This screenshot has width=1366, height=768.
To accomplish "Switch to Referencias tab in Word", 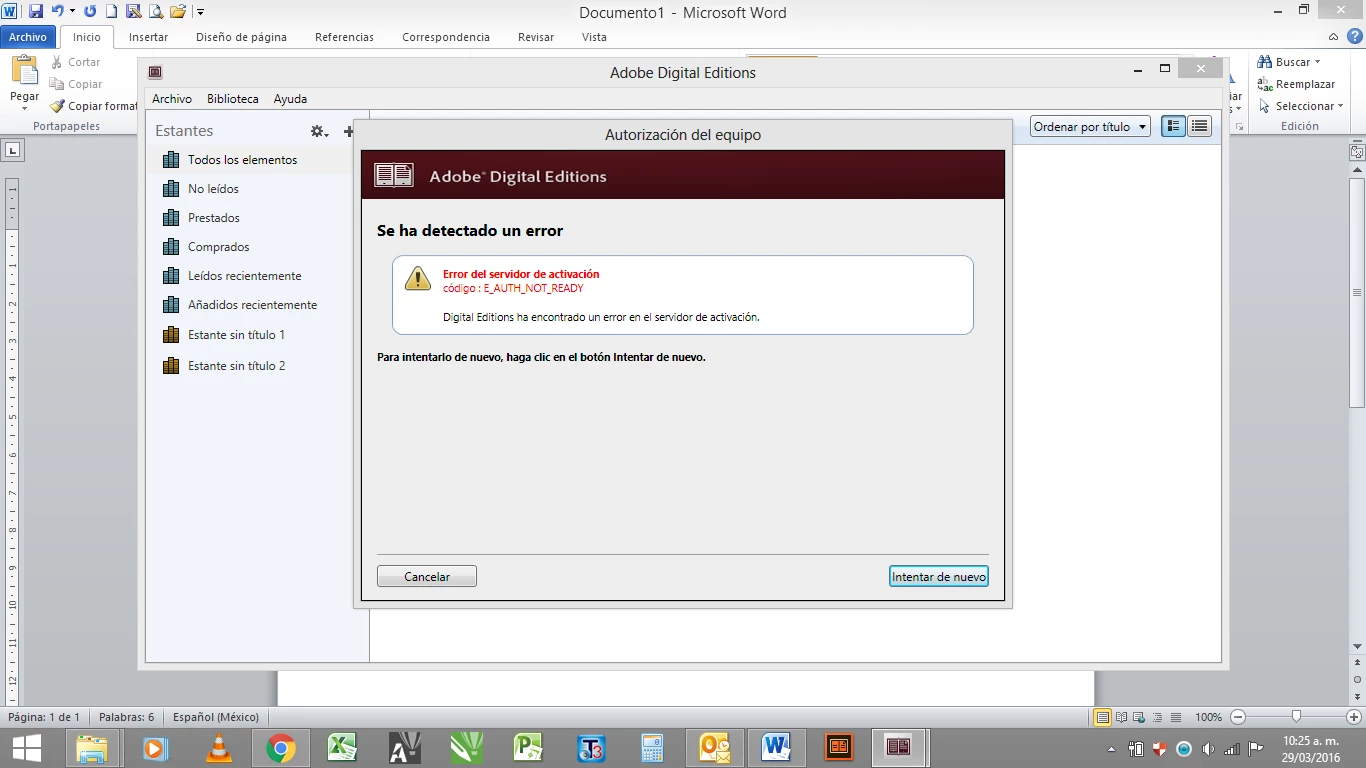I will coord(344,37).
